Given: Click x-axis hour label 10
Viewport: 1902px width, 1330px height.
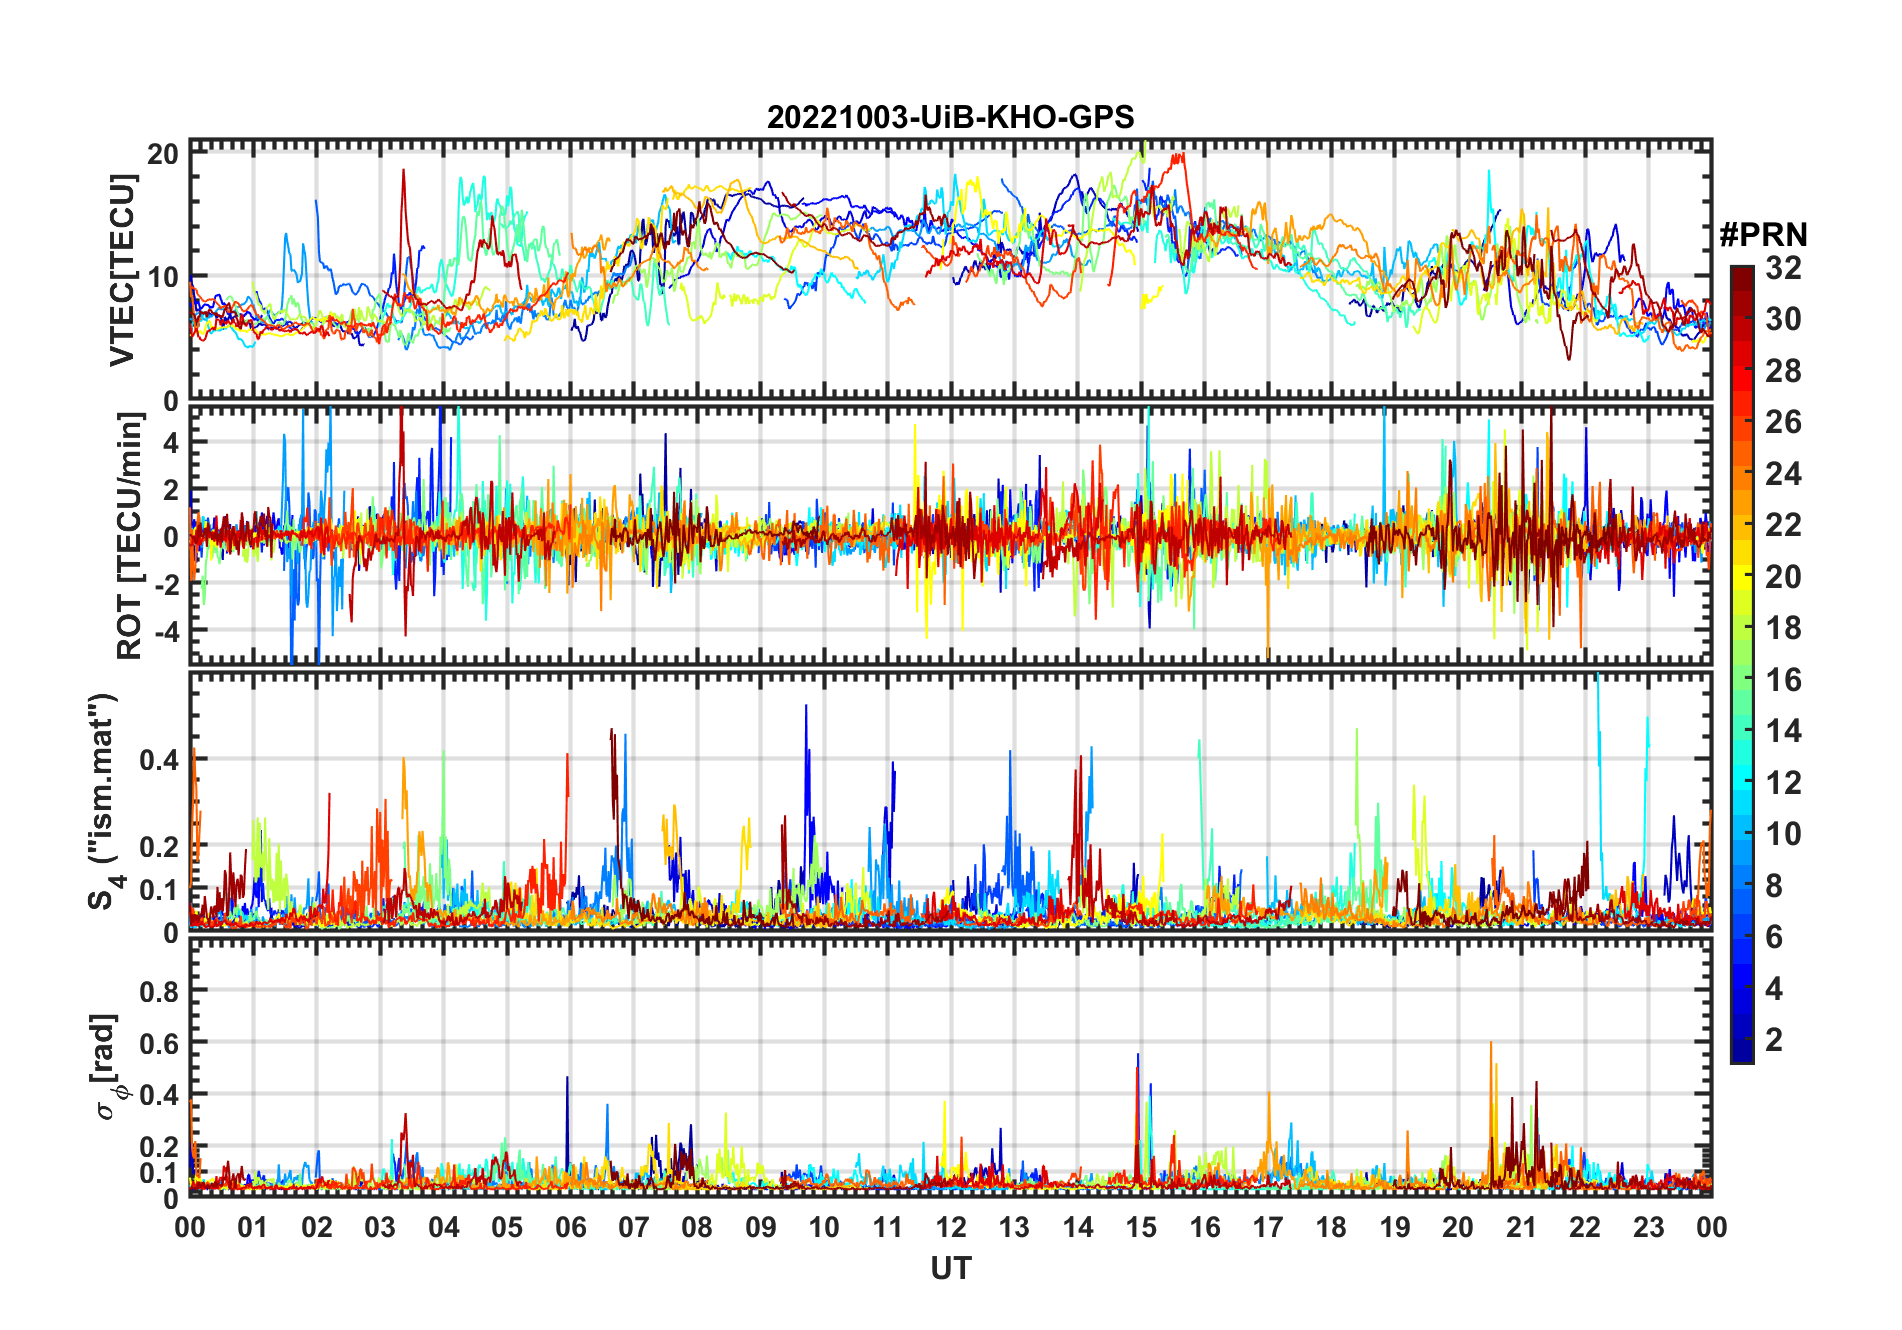Looking at the screenshot, I should click(824, 1227).
